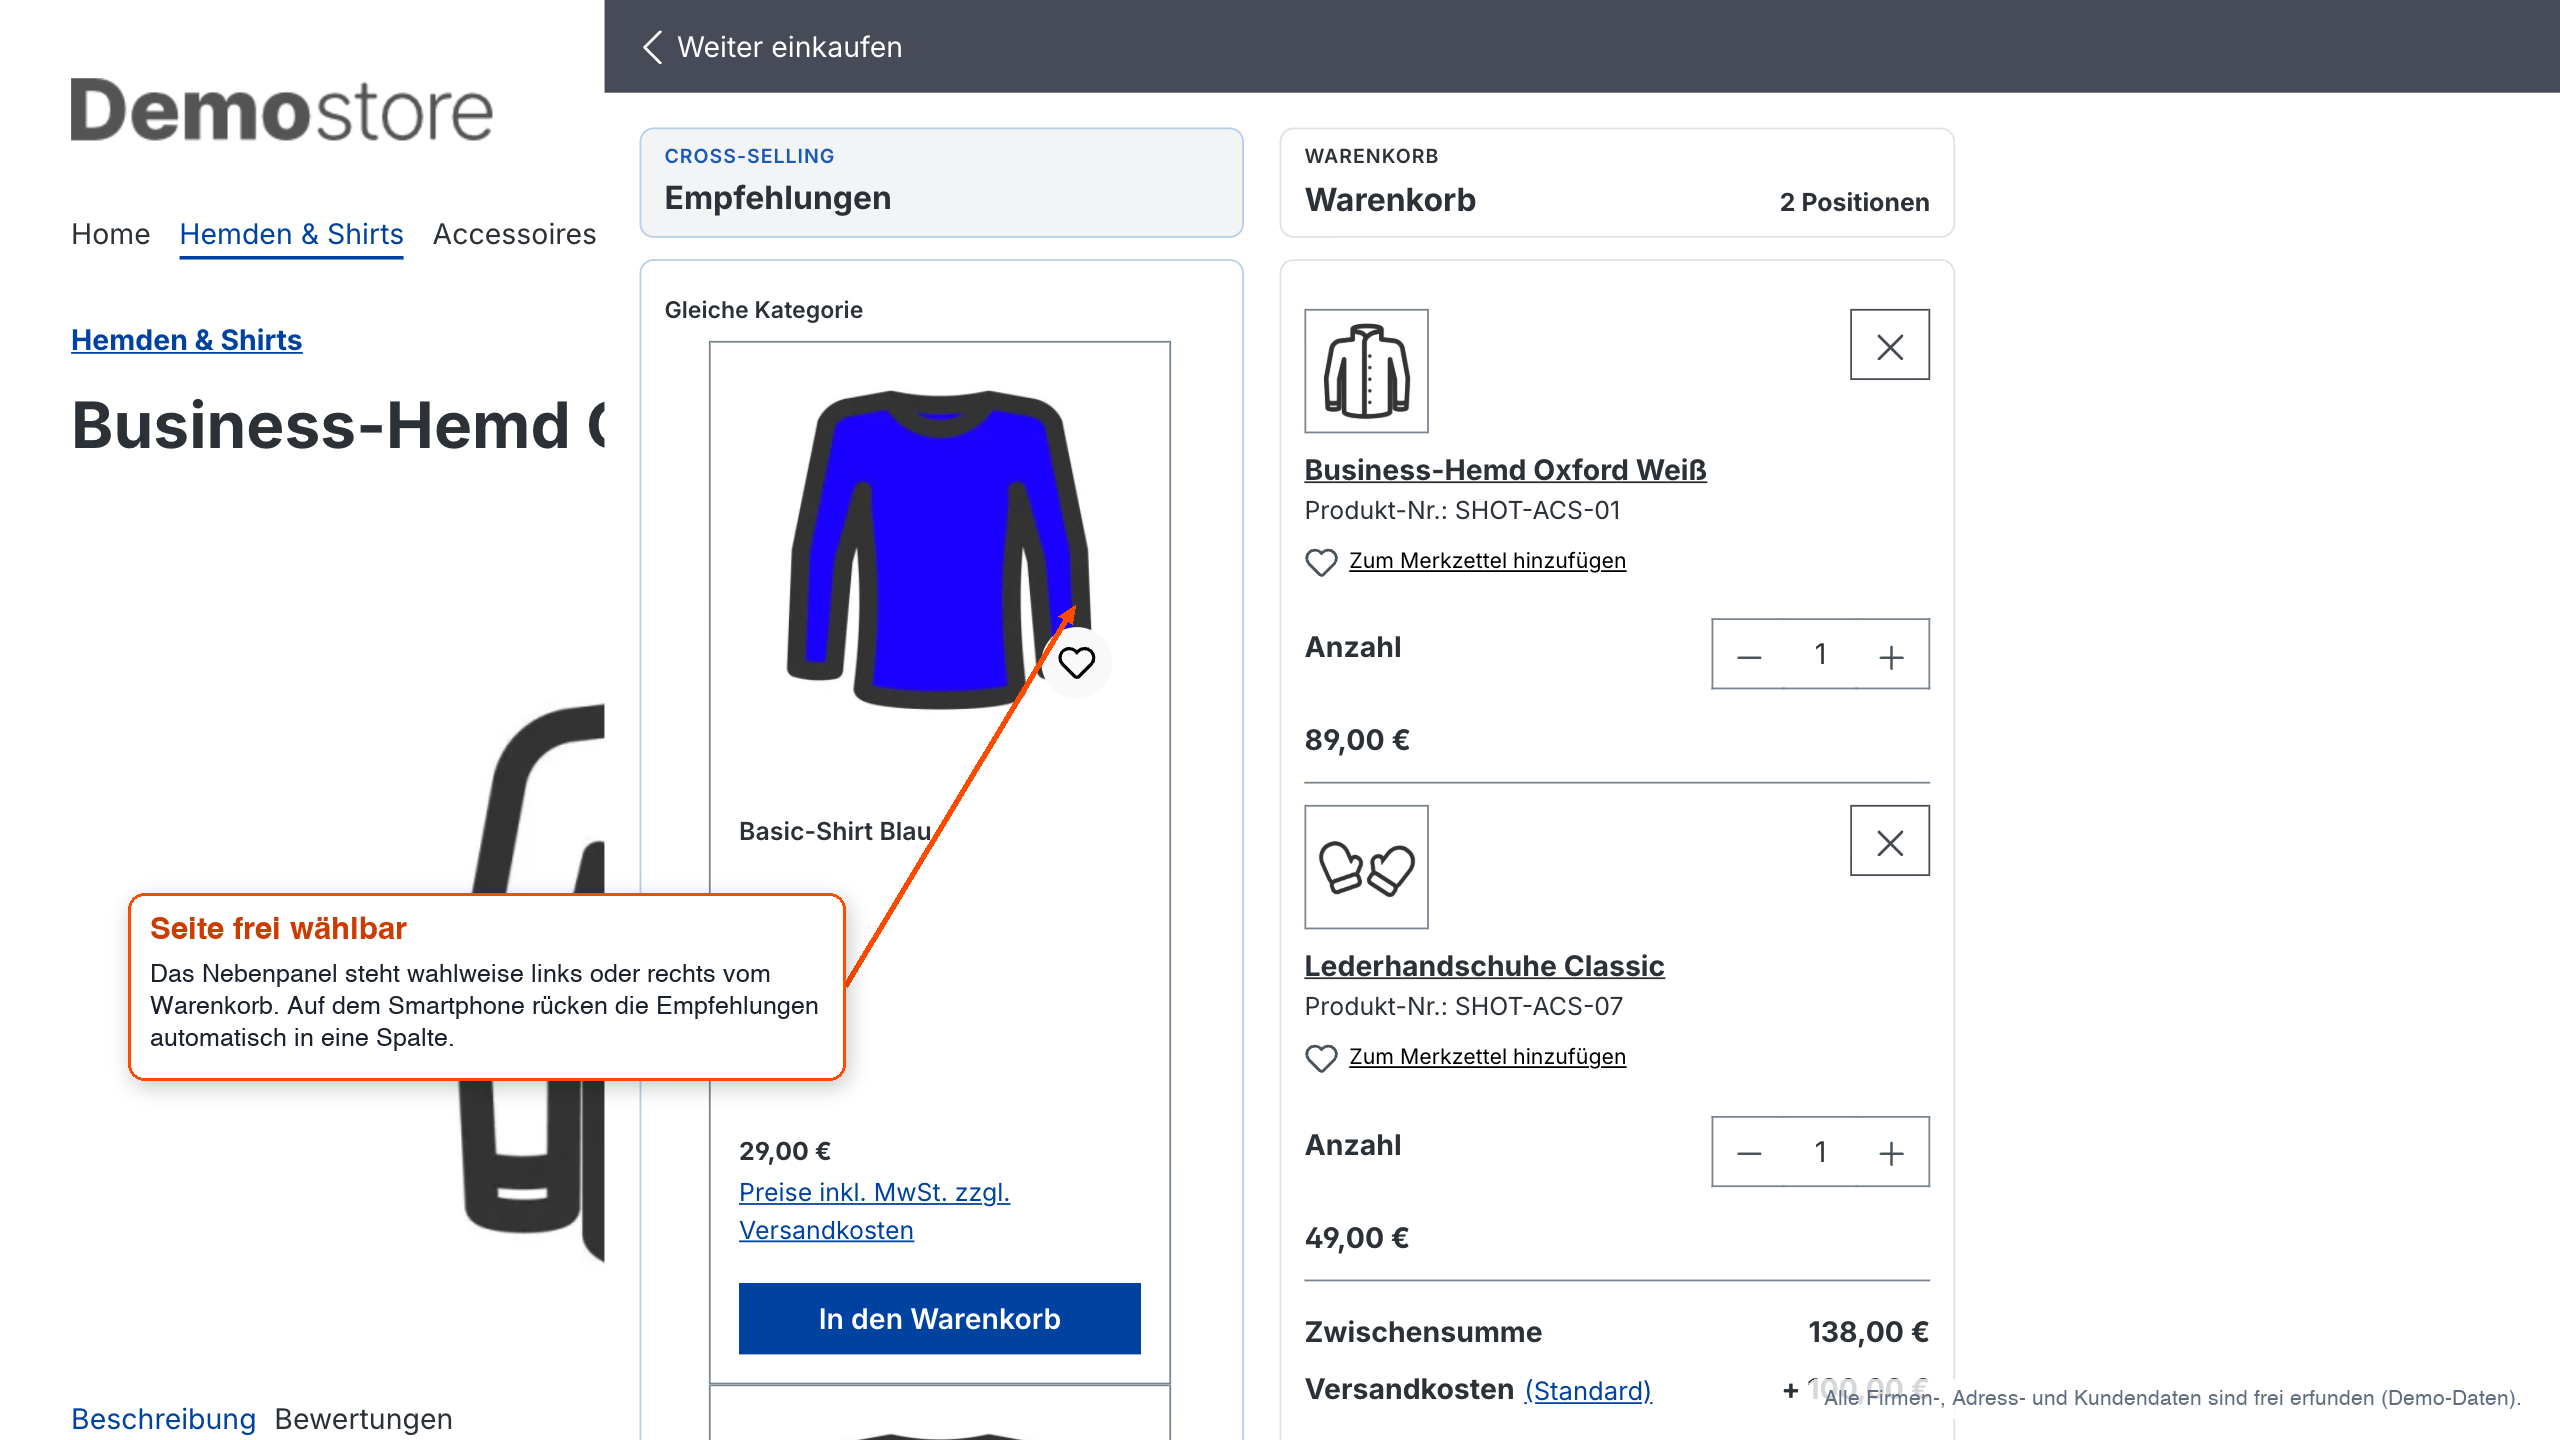Increase quantity of Business-Hemd Oxford Weiß

coord(1891,655)
